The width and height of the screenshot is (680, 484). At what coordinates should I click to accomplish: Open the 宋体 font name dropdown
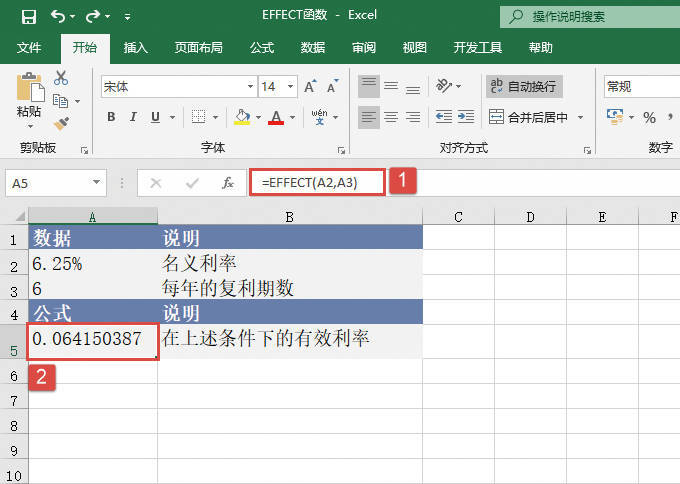coord(247,87)
